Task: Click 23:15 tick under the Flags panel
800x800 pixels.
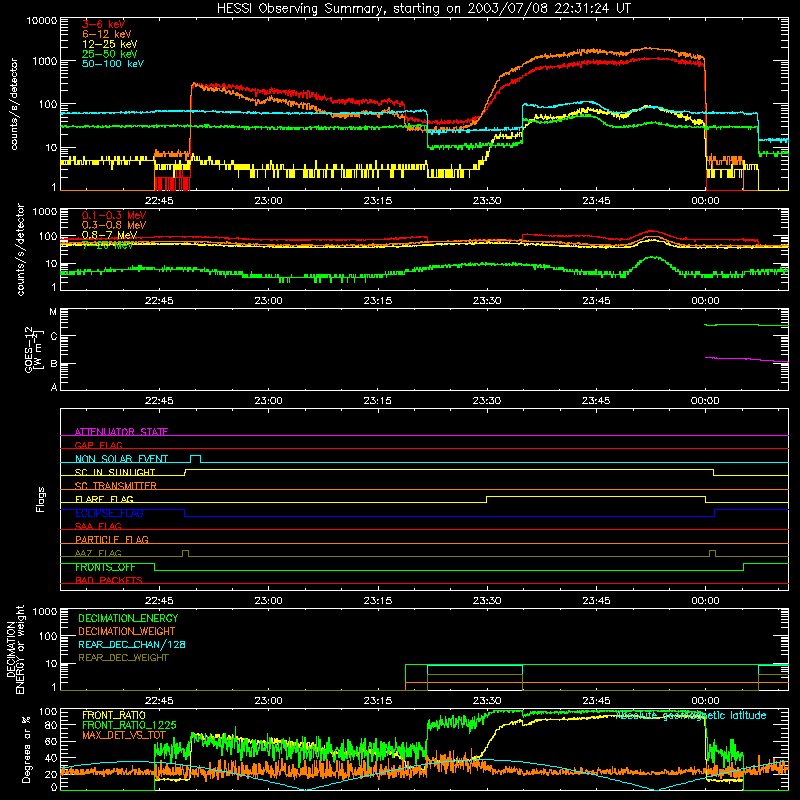Action: (x=378, y=601)
